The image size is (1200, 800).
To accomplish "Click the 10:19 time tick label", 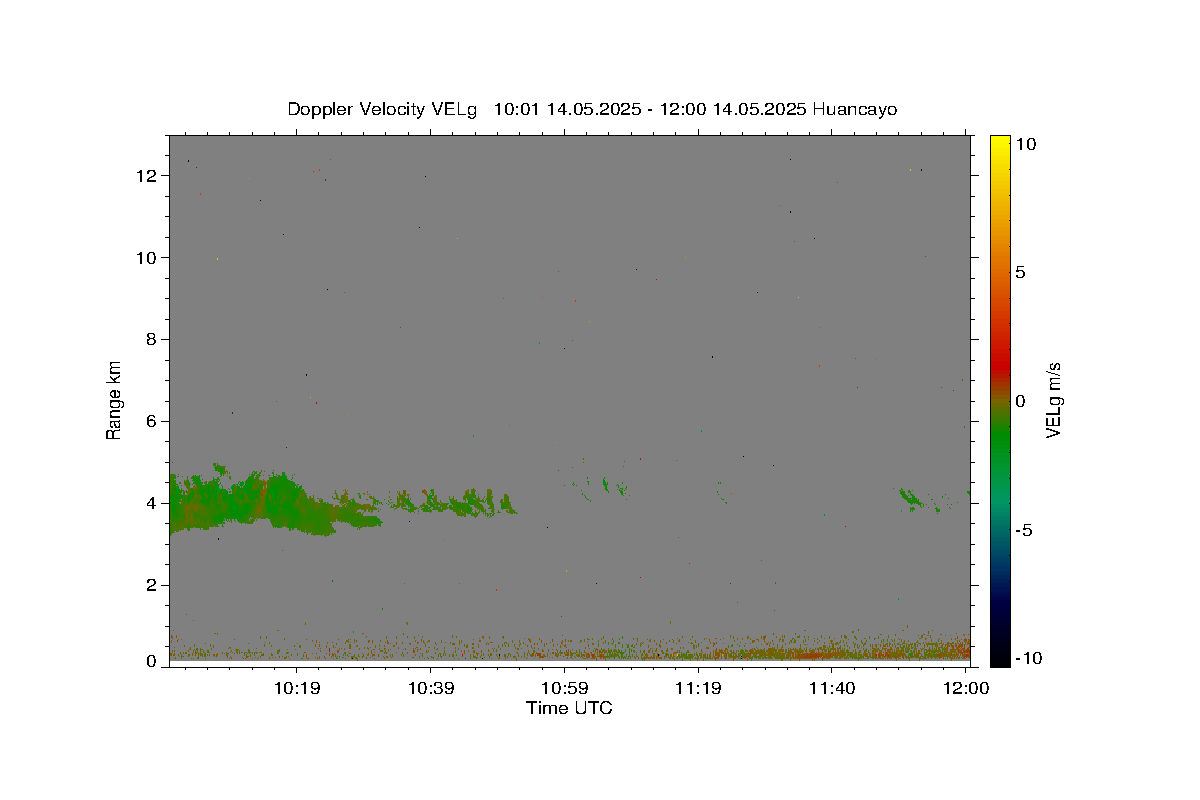I will click(297, 688).
